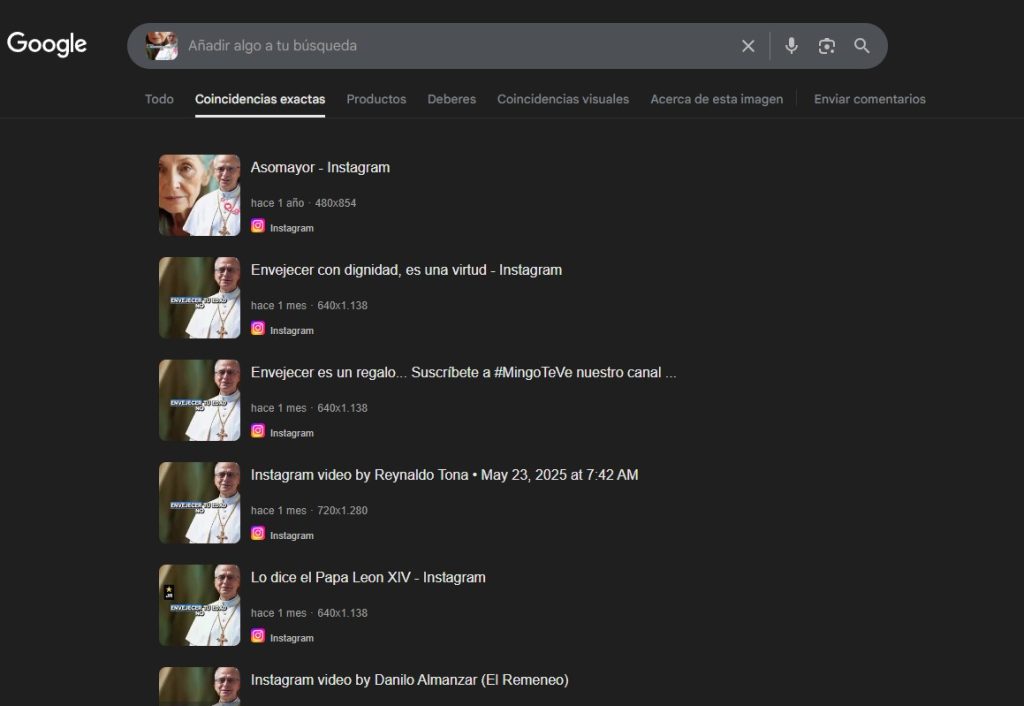Switch to the Todo tab

point(159,99)
